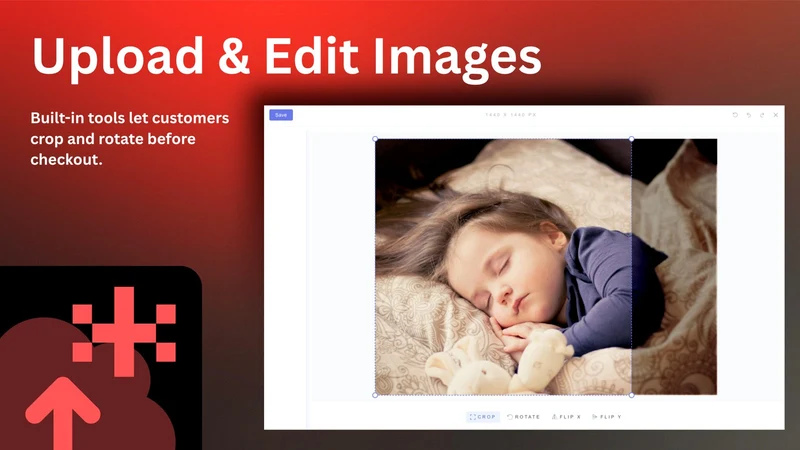Close the image editor
This screenshot has height=450, width=800.
776,115
